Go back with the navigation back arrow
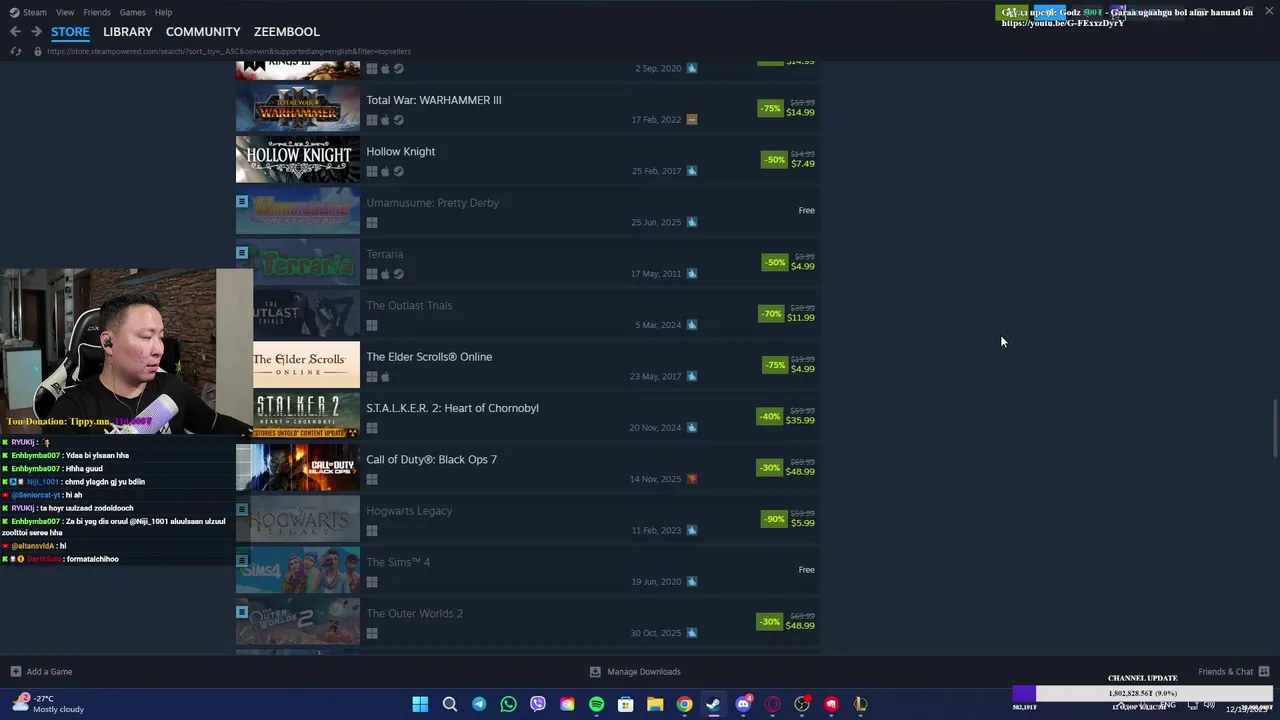The width and height of the screenshot is (1280, 720). (x=15, y=32)
